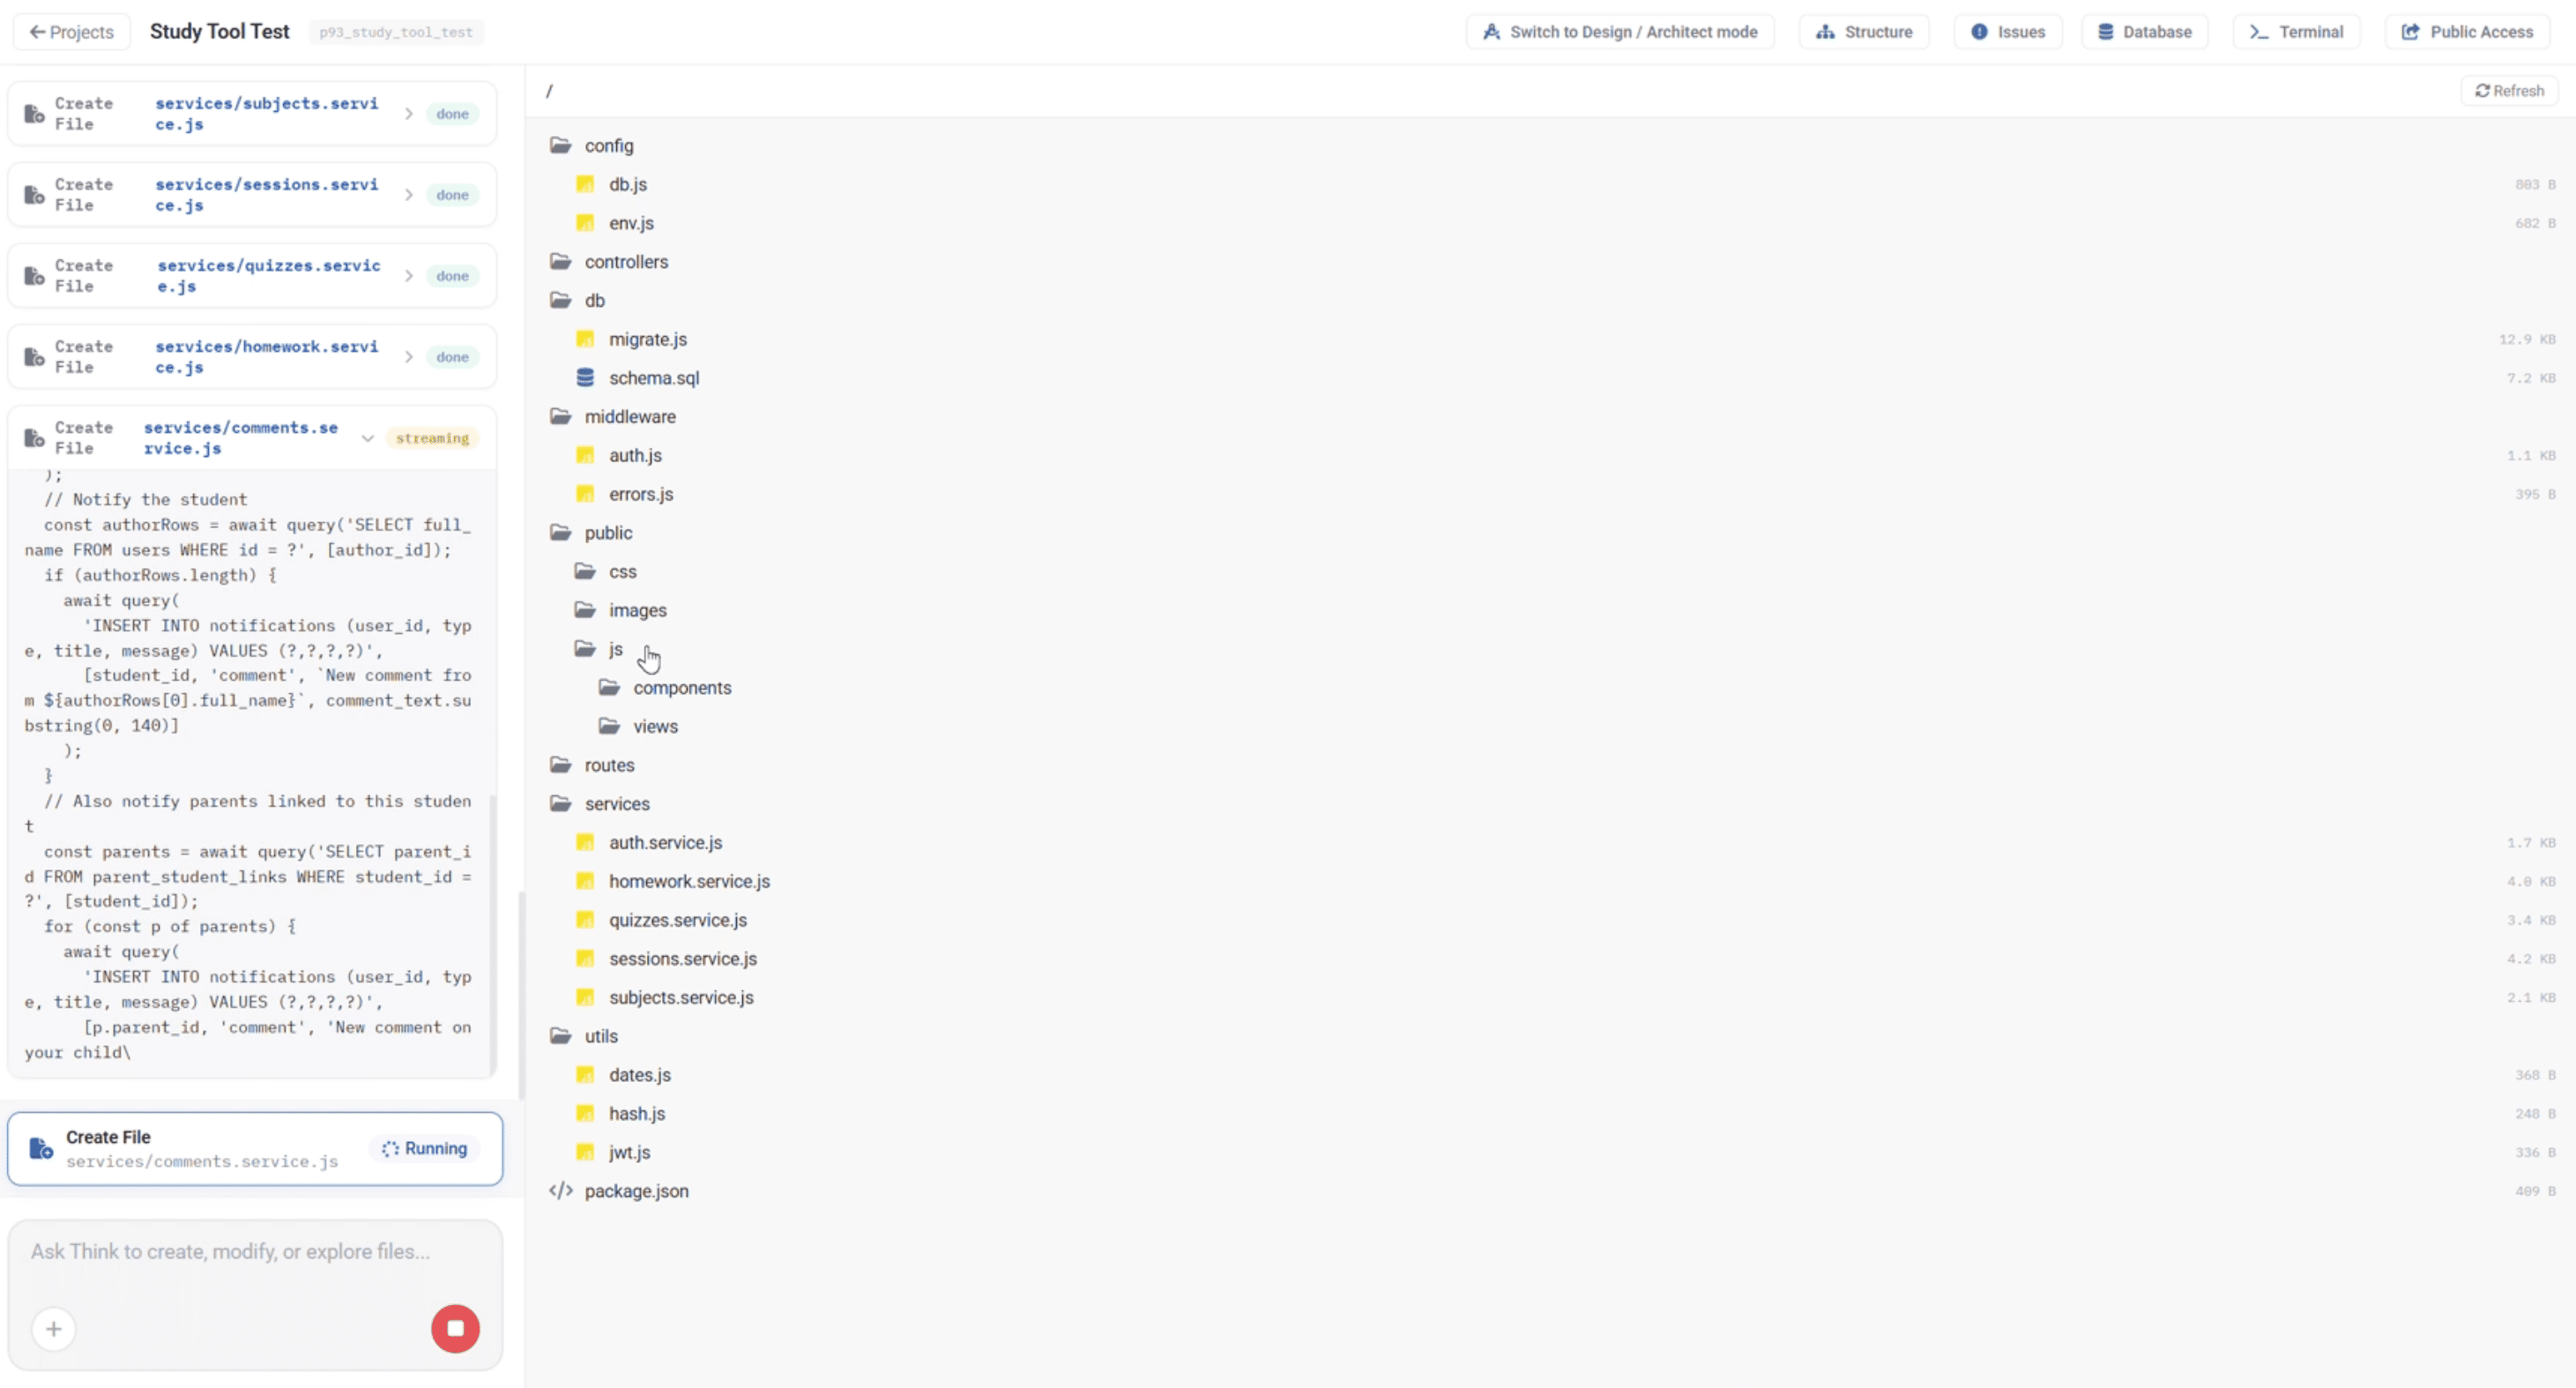
Task: Click the public folder icon
Action: click(x=560, y=533)
